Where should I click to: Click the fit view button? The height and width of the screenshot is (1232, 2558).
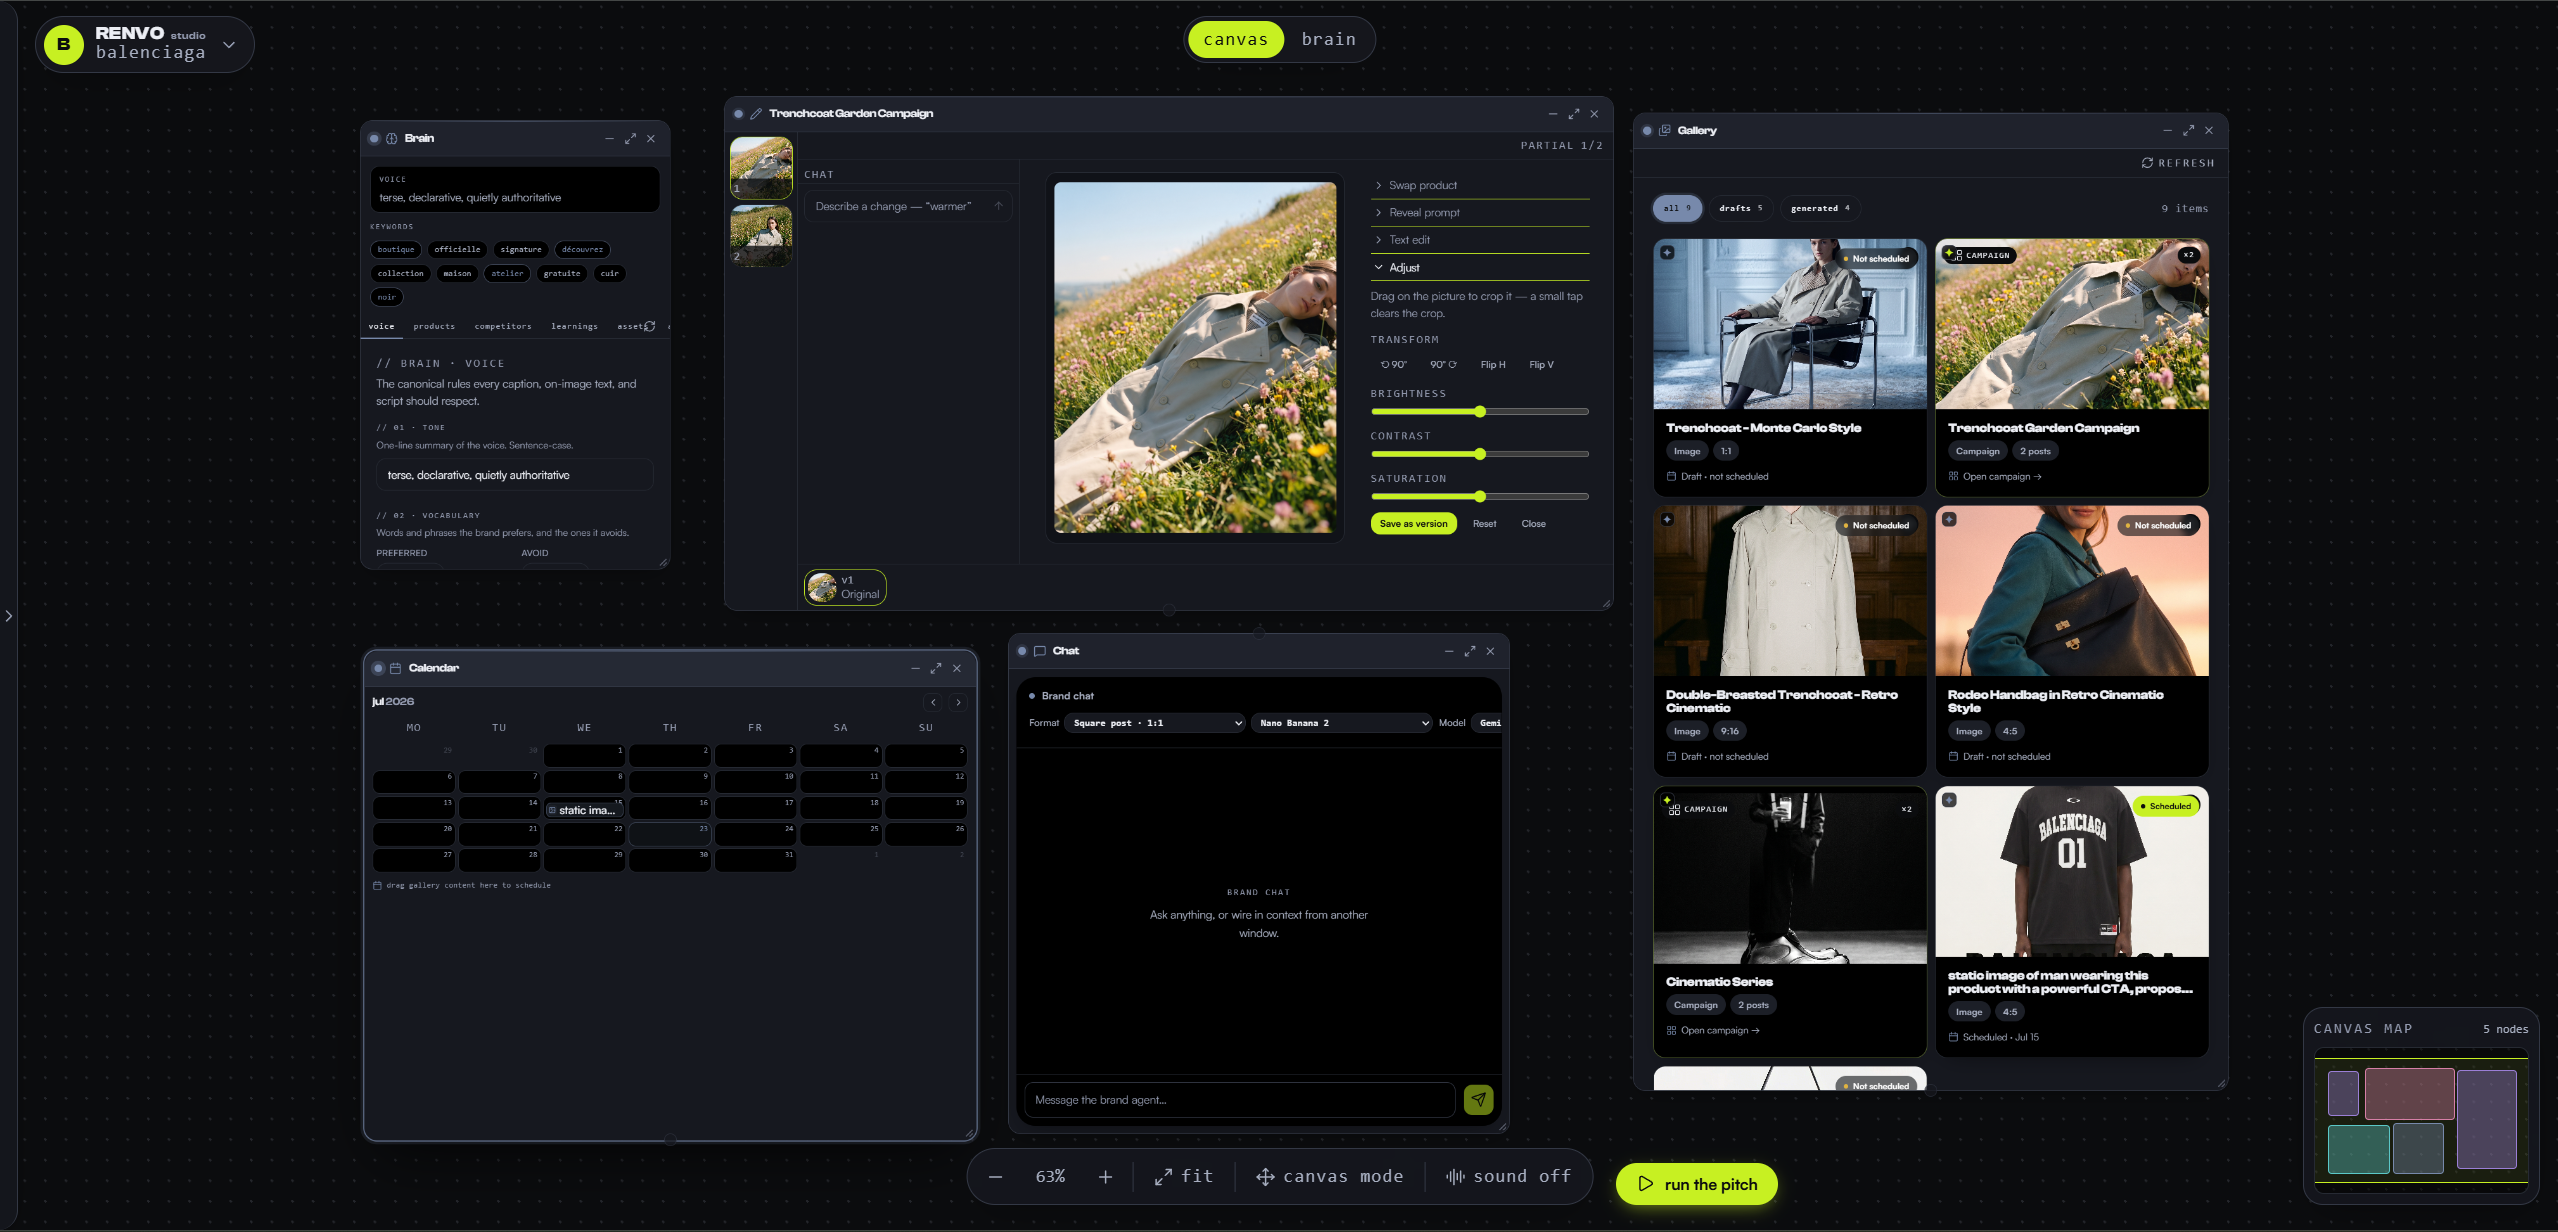[x=1183, y=1177]
